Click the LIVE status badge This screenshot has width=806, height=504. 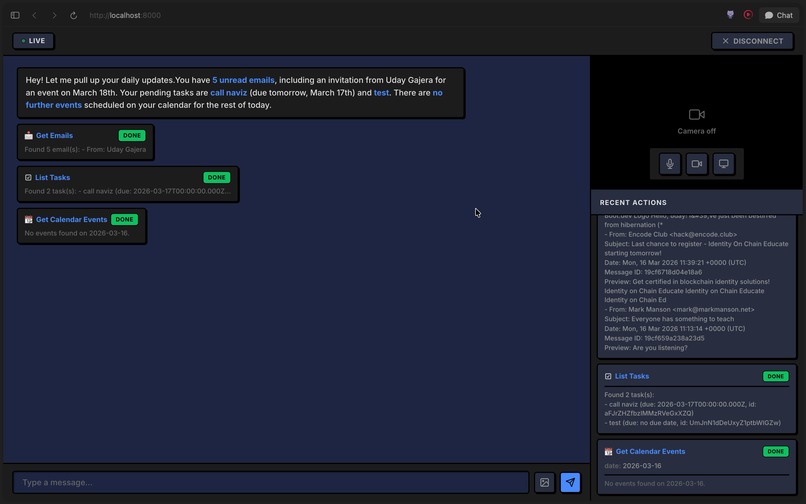coord(33,41)
